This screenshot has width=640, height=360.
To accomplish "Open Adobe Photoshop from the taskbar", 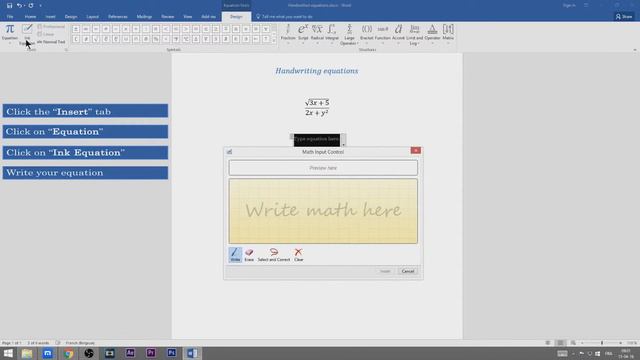I will (171, 353).
